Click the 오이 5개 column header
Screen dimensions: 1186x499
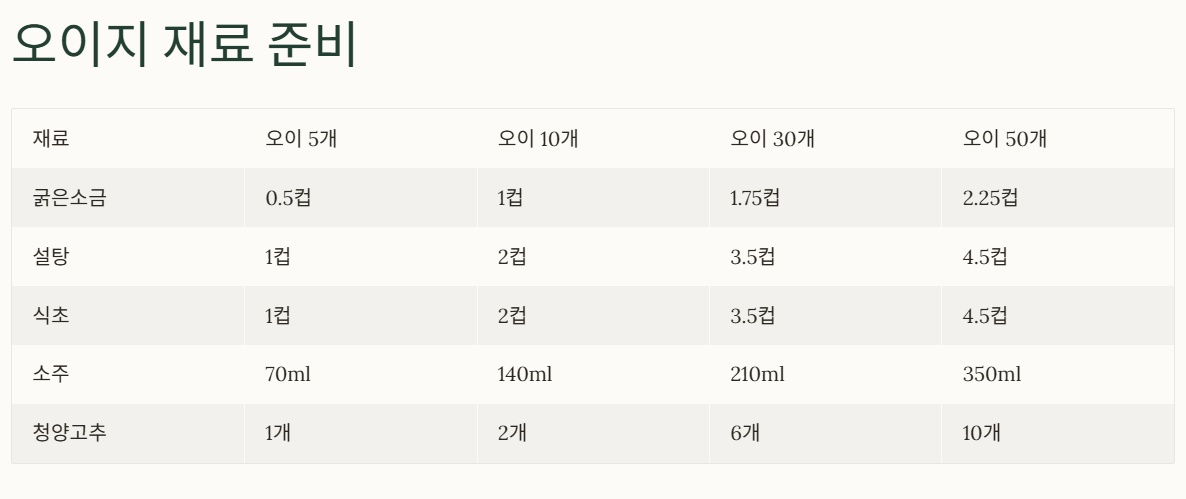click(361, 139)
